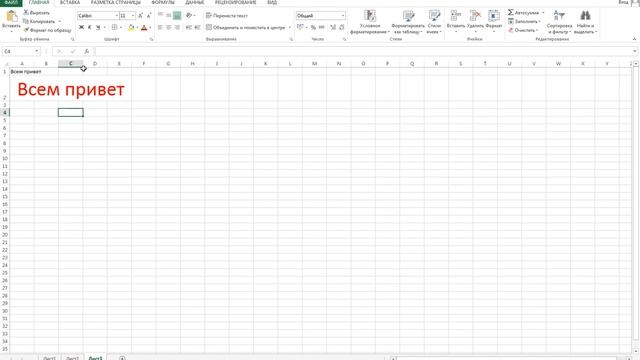Open the font size 11 dropdown
This screenshot has width=640, height=360.
tap(133, 16)
